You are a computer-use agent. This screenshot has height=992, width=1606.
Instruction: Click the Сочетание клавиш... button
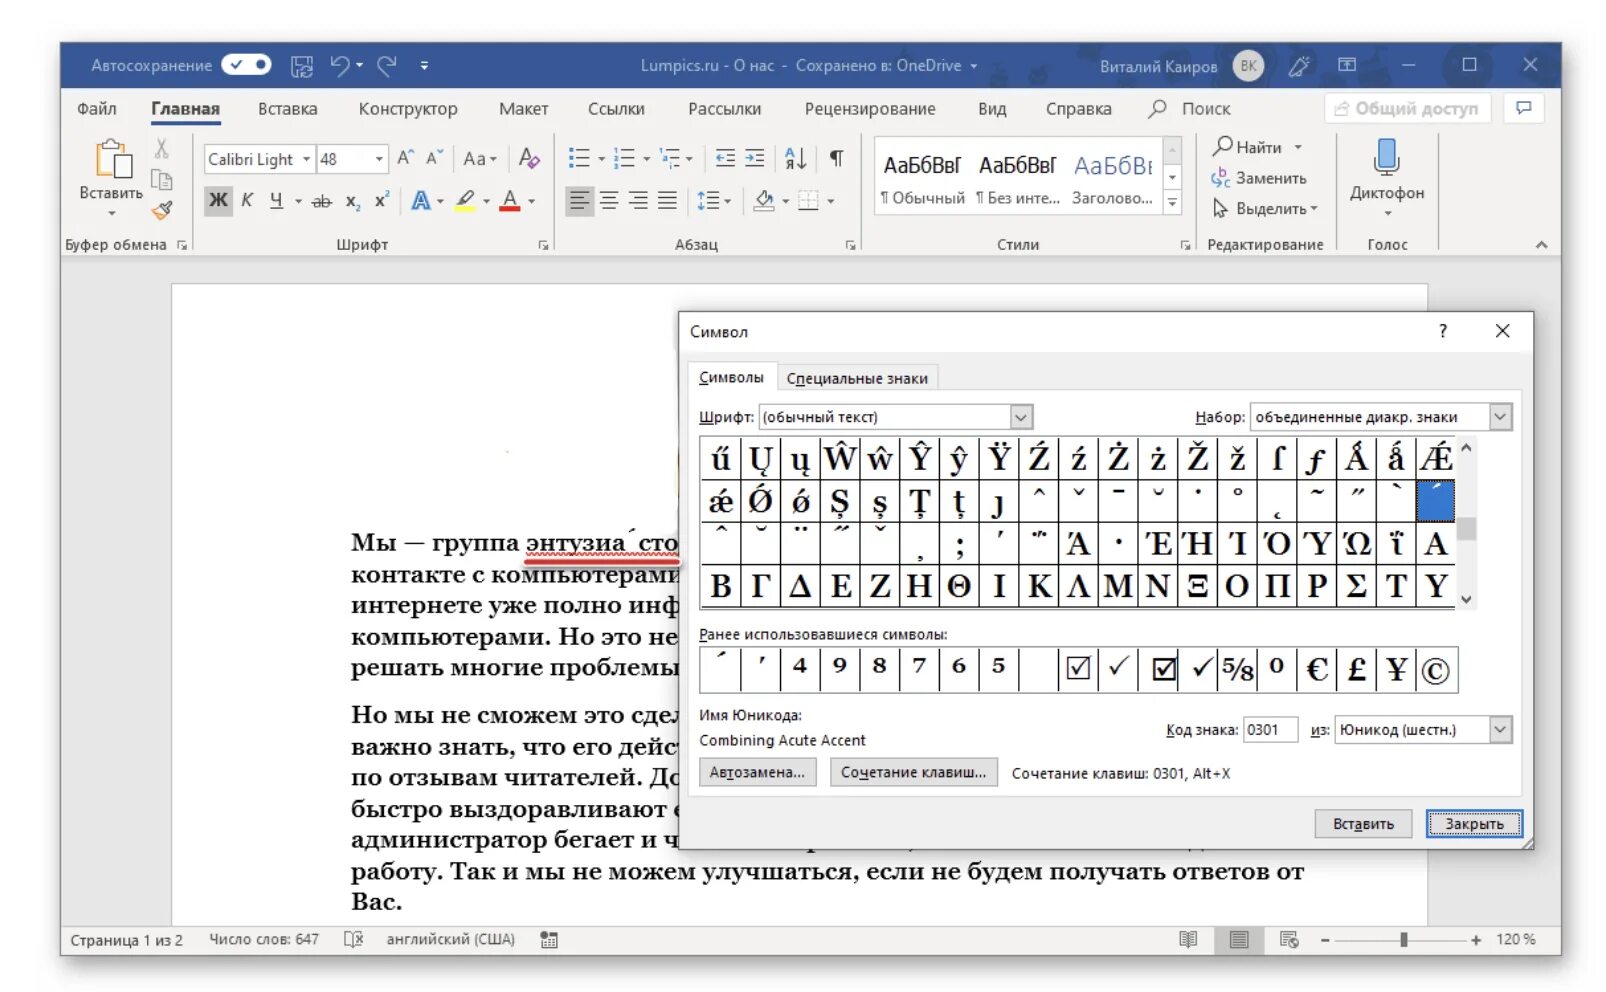[x=913, y=772]
